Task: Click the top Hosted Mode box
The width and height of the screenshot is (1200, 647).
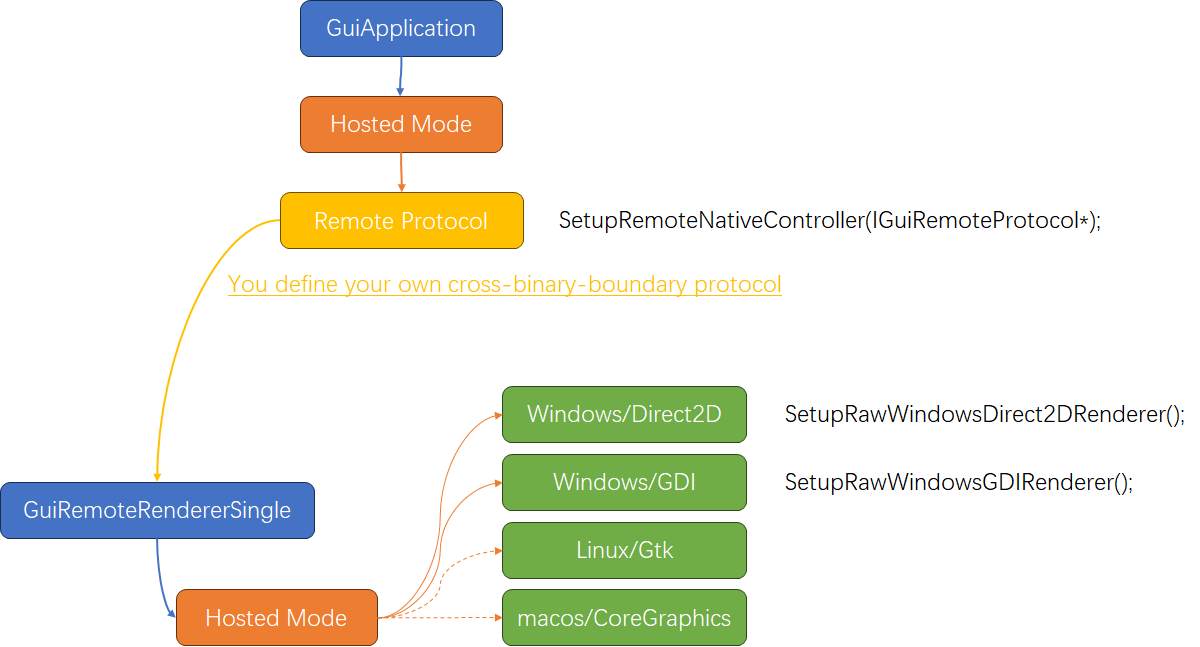Action: click(x=401, y=124)
